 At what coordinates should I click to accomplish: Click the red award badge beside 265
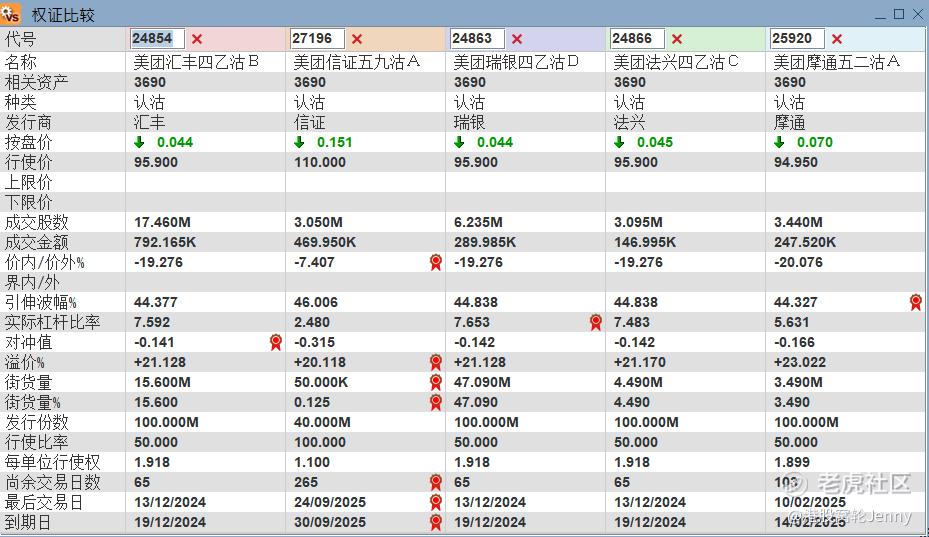436,482
